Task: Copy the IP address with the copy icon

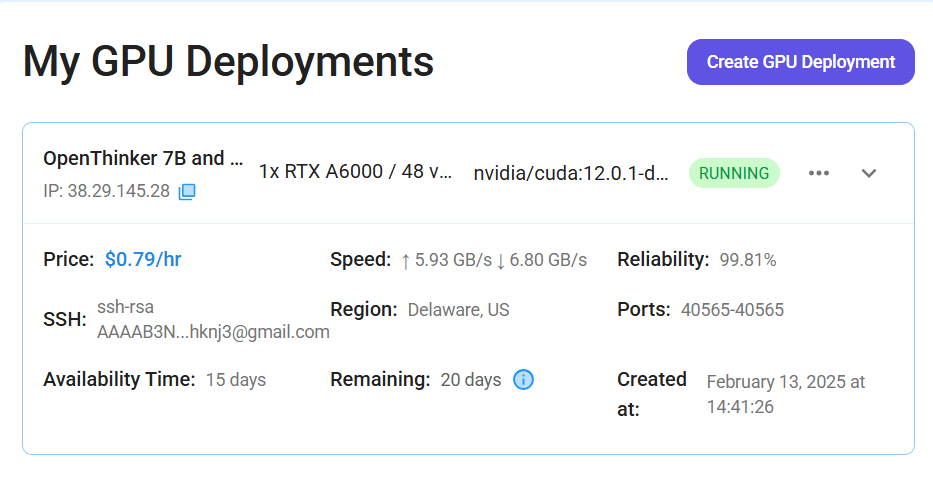Action: point(187,192)
